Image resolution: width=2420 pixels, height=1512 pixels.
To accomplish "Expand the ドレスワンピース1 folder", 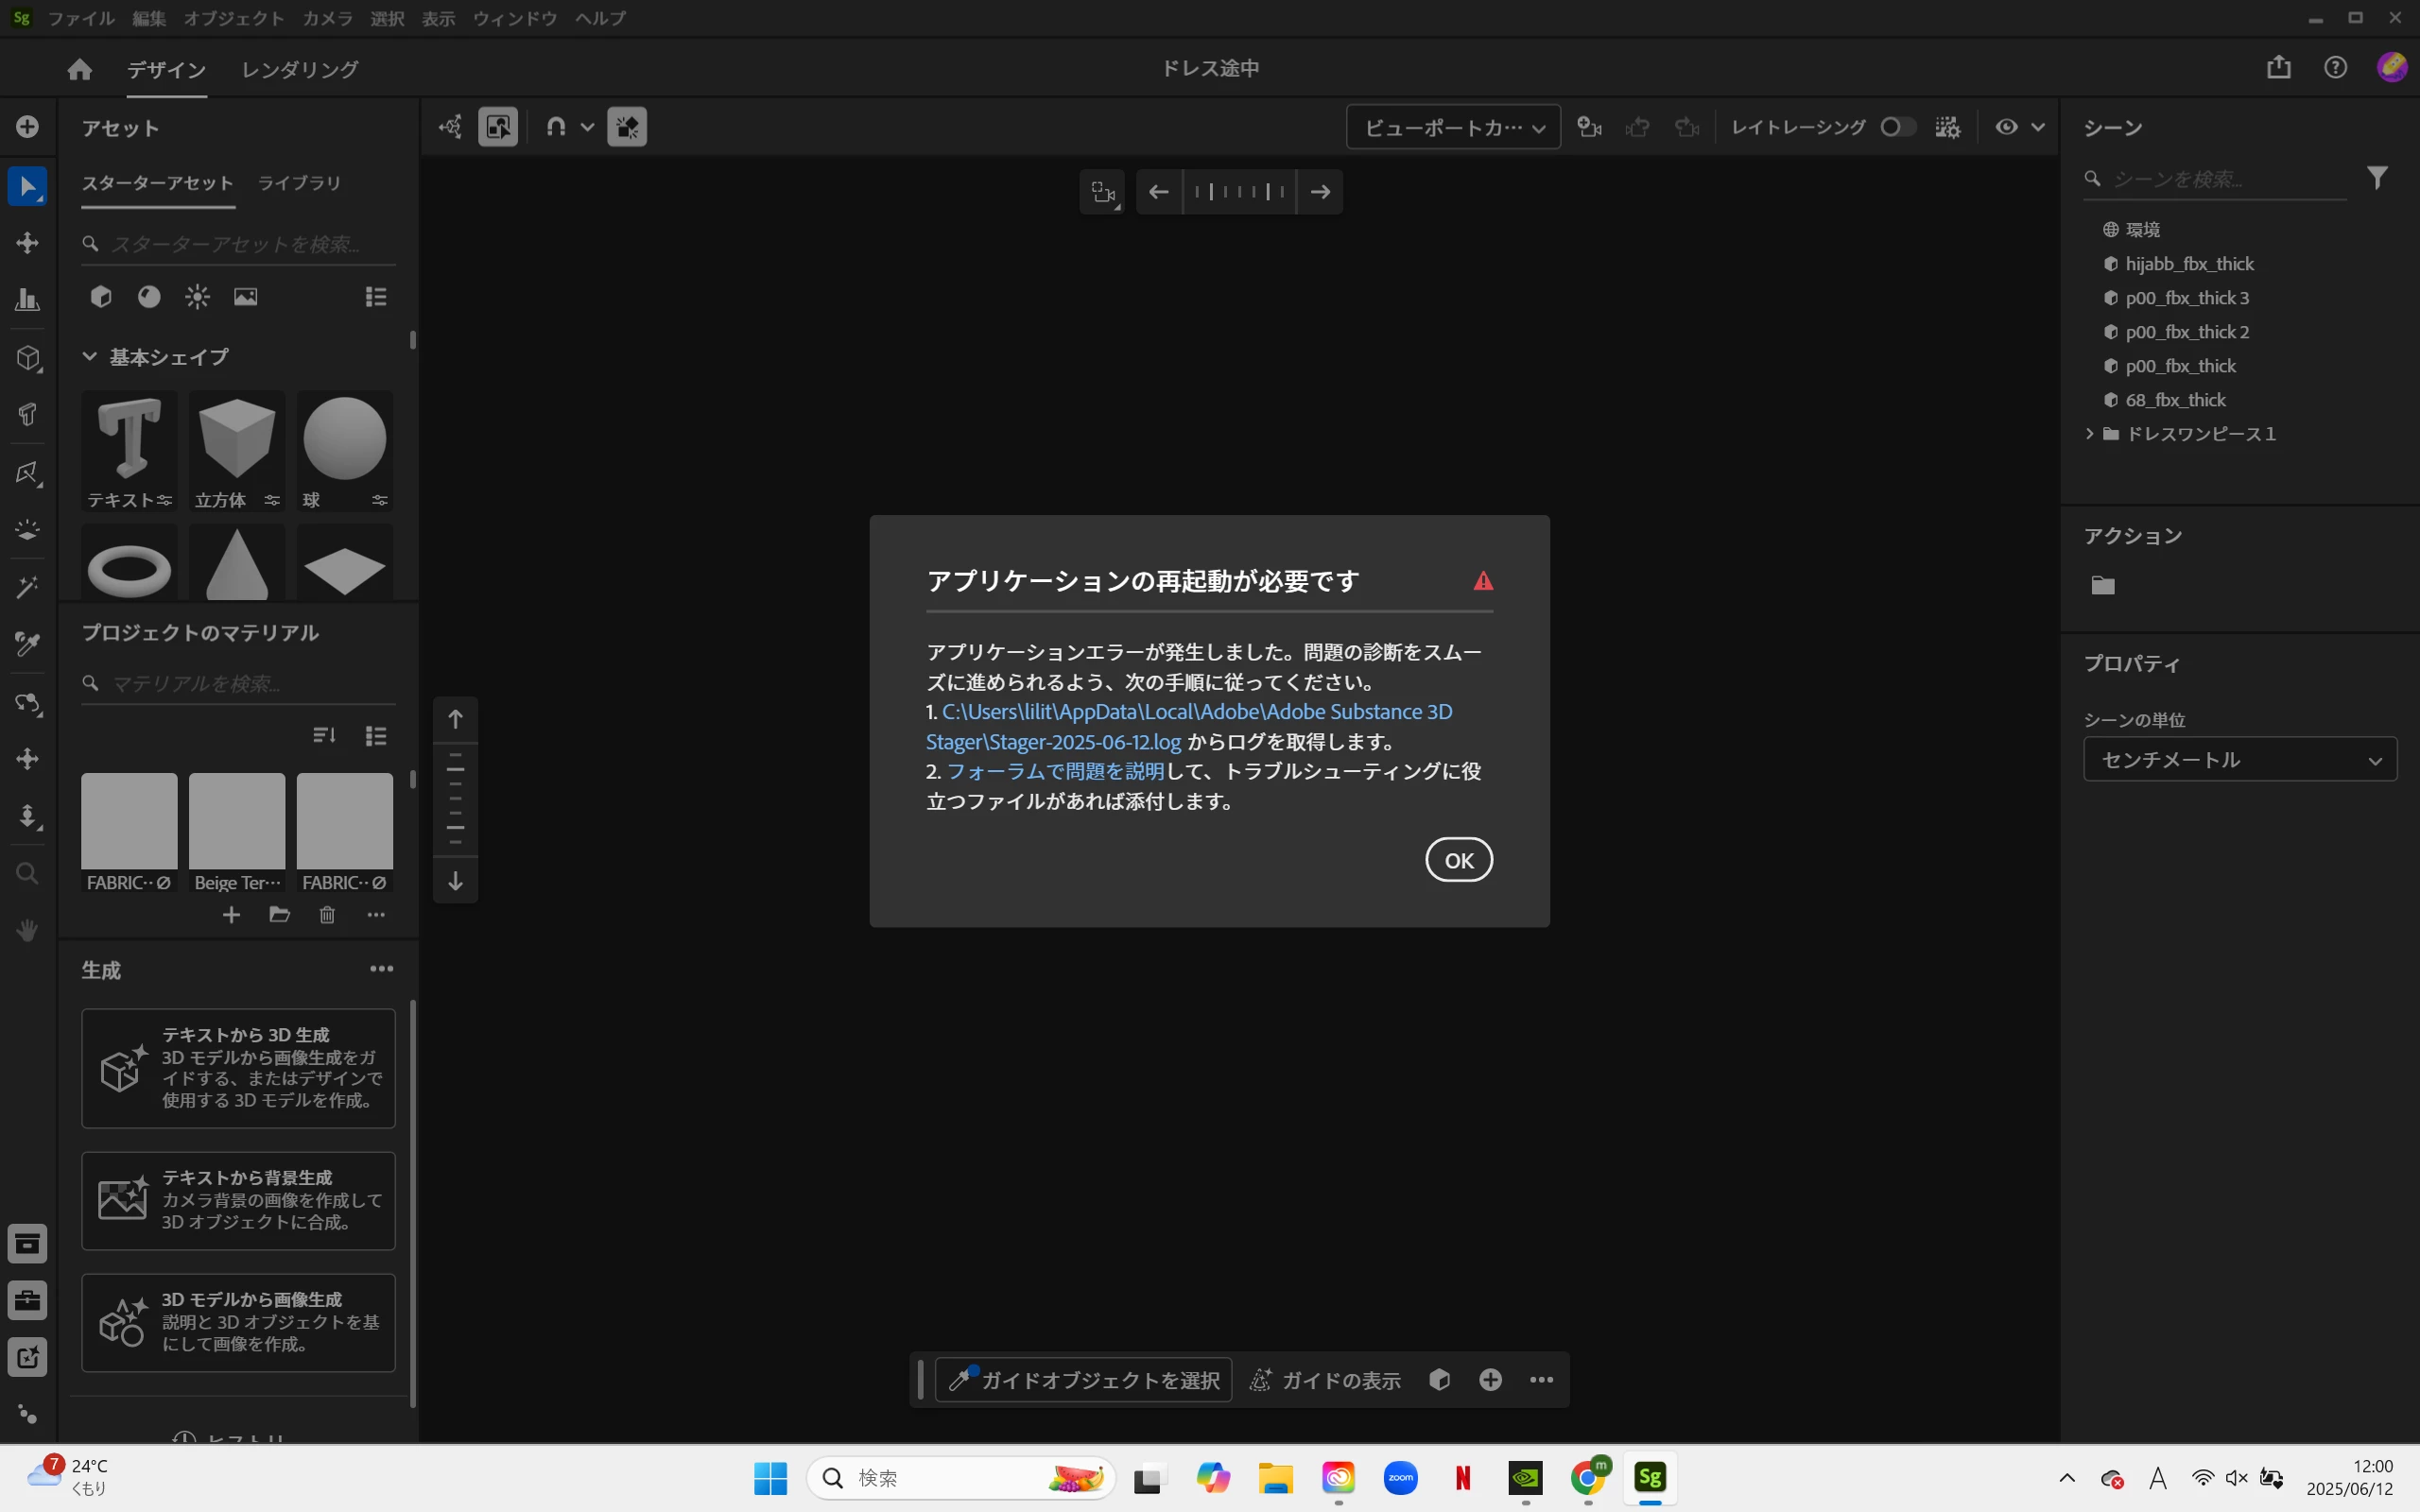I will pos(2089,434).
